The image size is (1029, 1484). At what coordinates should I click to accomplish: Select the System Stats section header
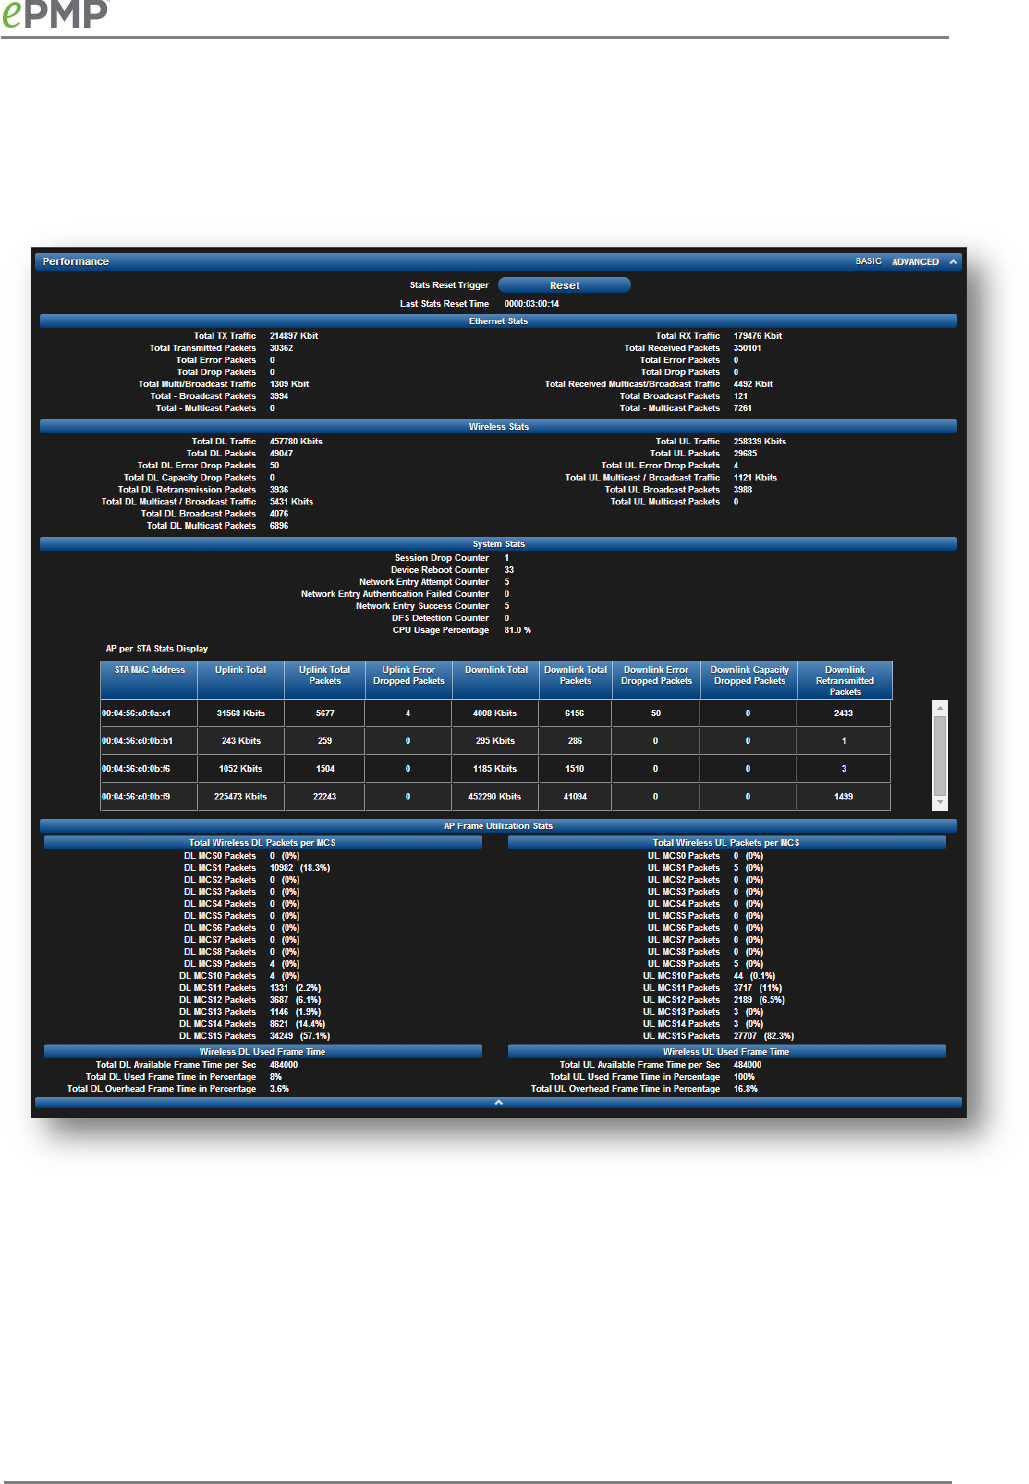(x=498, y=544)
